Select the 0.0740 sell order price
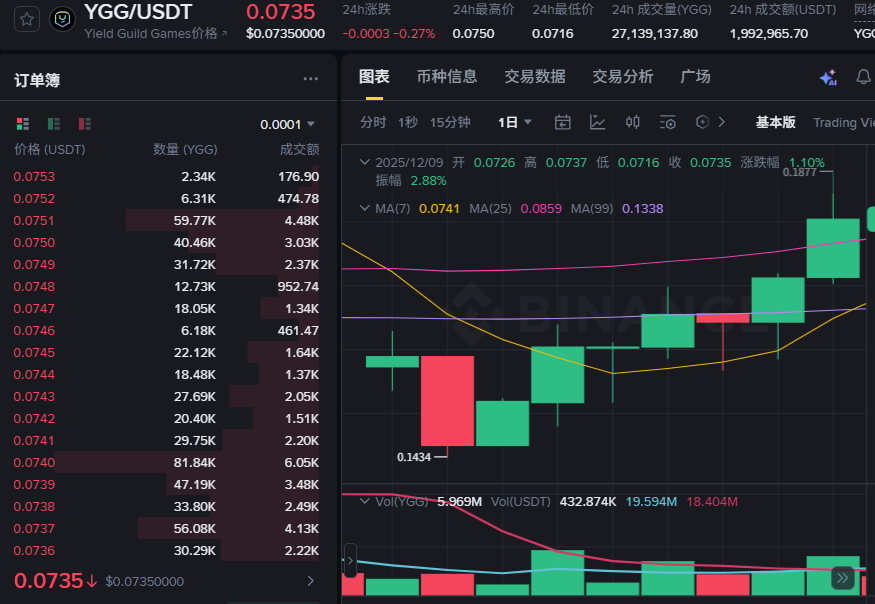 point(34,462)
